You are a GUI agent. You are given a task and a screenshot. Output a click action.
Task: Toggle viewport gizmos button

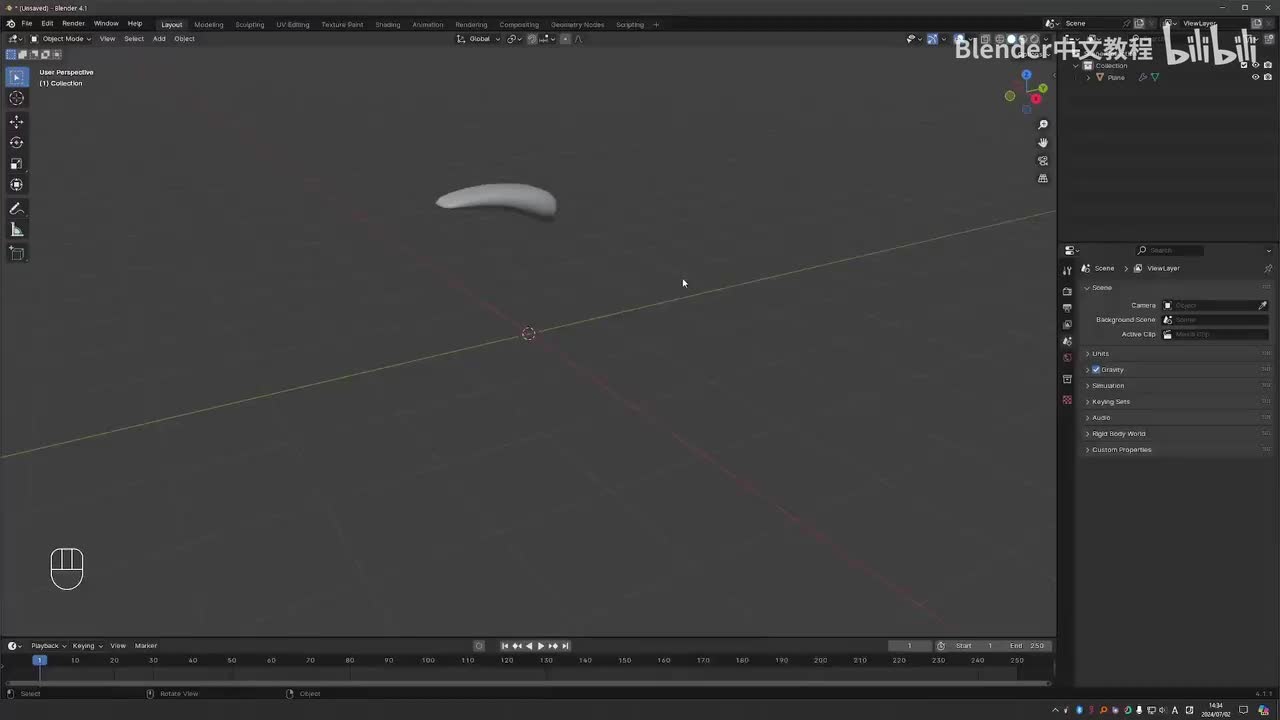pyautogui.click(x=932, y=39)
